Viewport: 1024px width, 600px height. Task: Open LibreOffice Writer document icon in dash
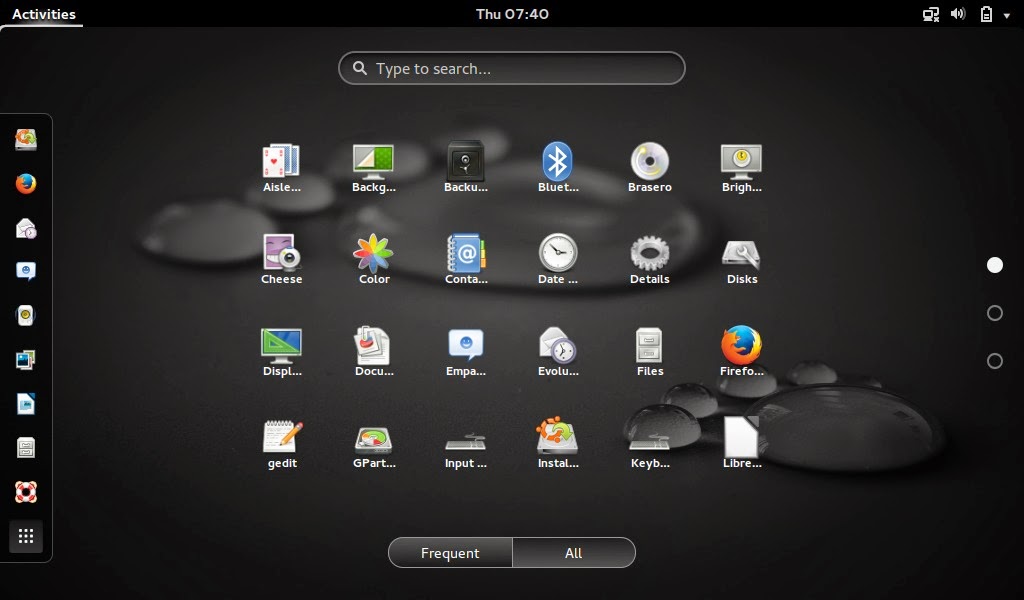pos(26,404)
